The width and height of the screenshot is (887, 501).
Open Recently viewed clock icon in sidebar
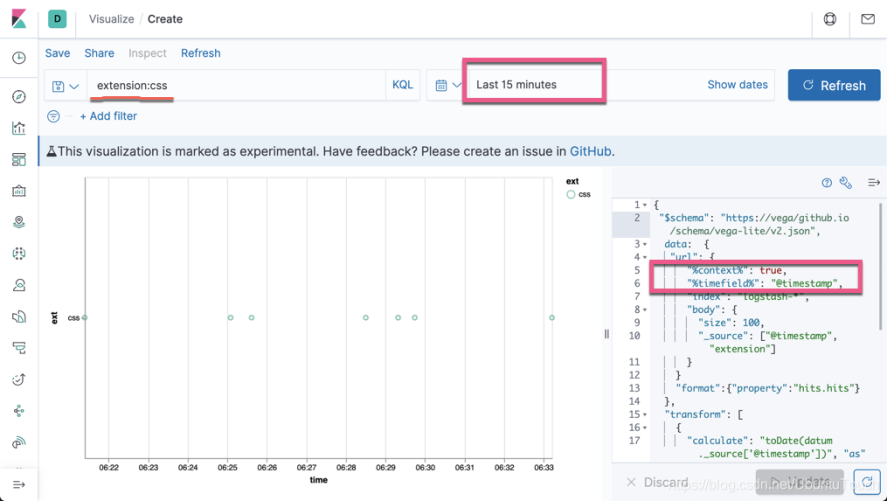tap(19, 58)
